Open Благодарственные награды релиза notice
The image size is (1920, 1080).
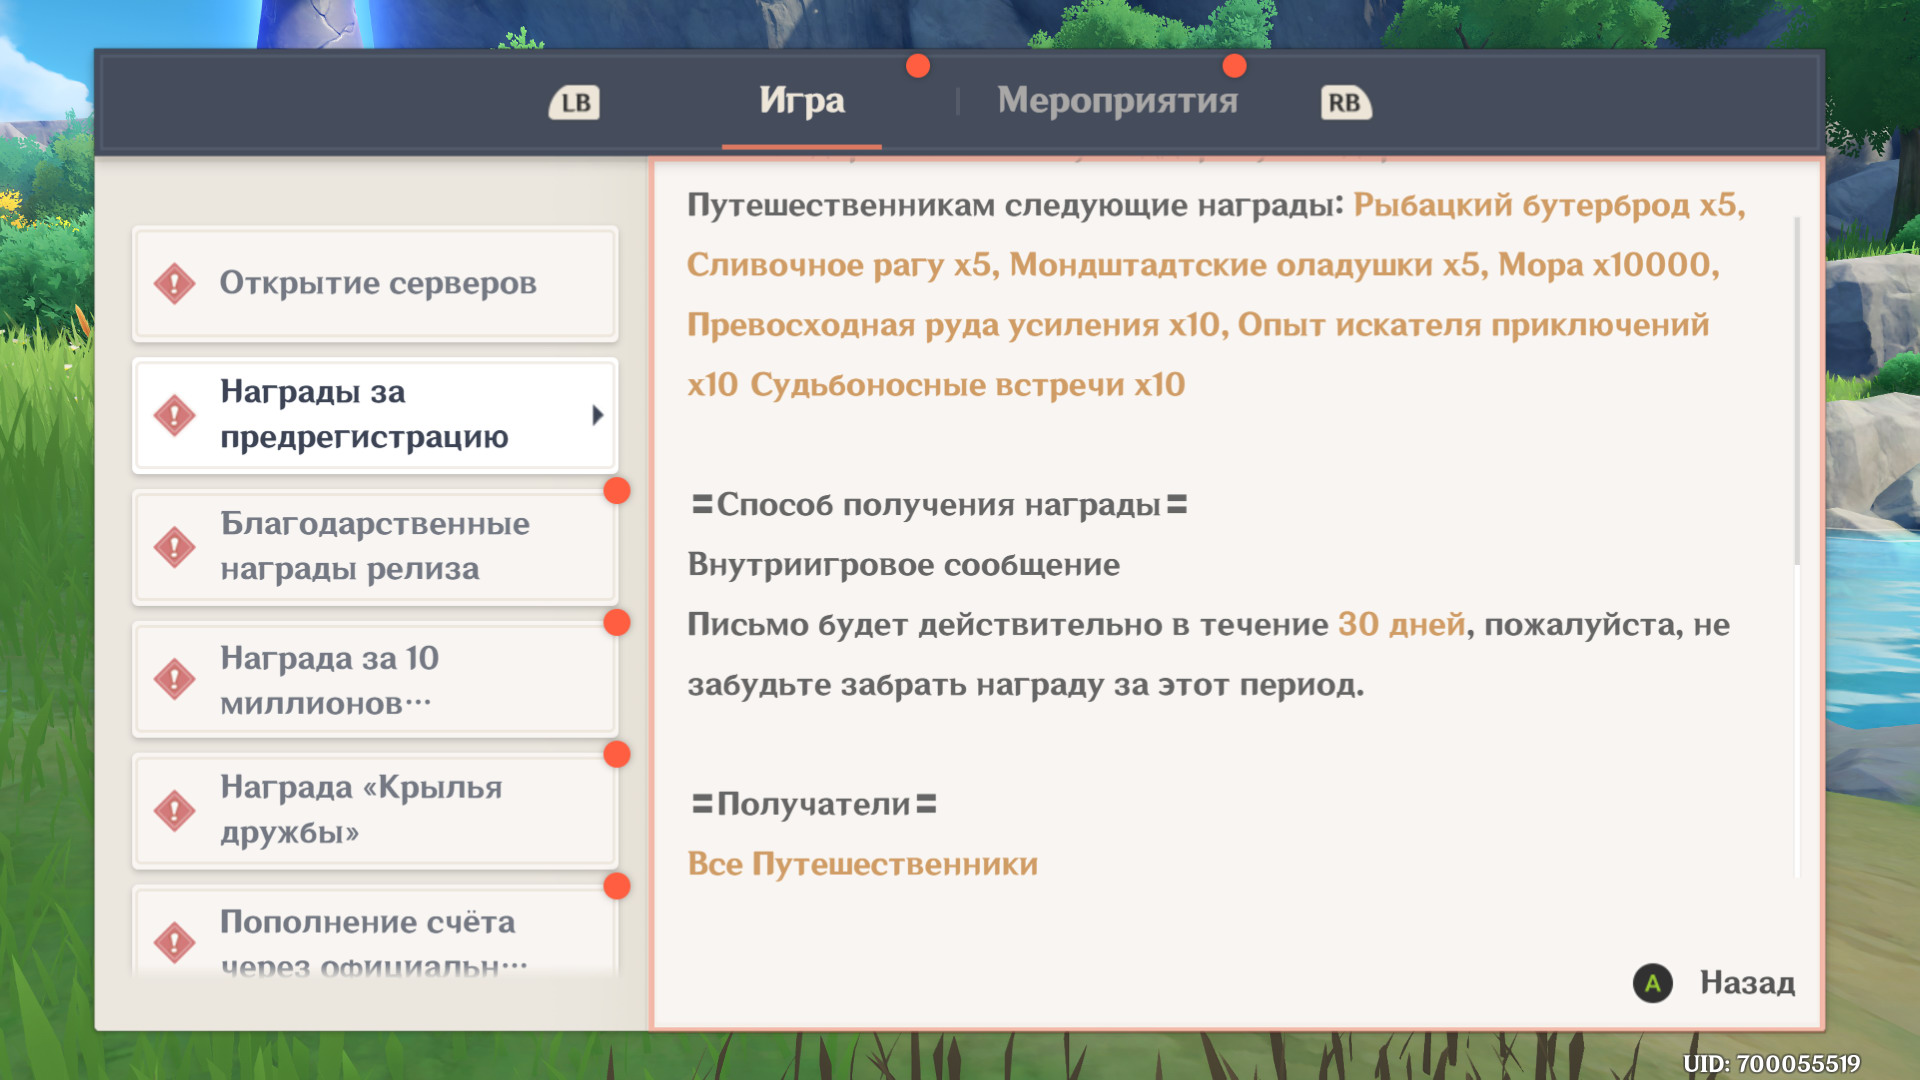376,546
